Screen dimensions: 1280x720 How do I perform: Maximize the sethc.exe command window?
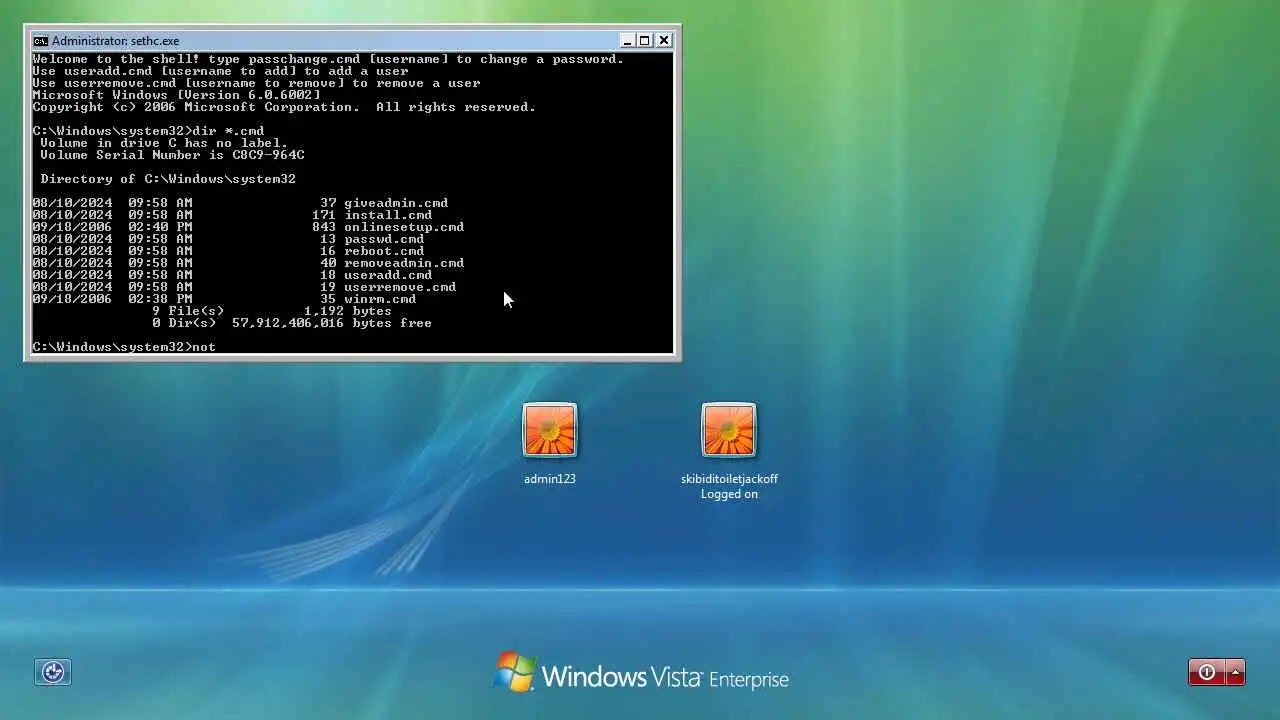pos(645,41)
